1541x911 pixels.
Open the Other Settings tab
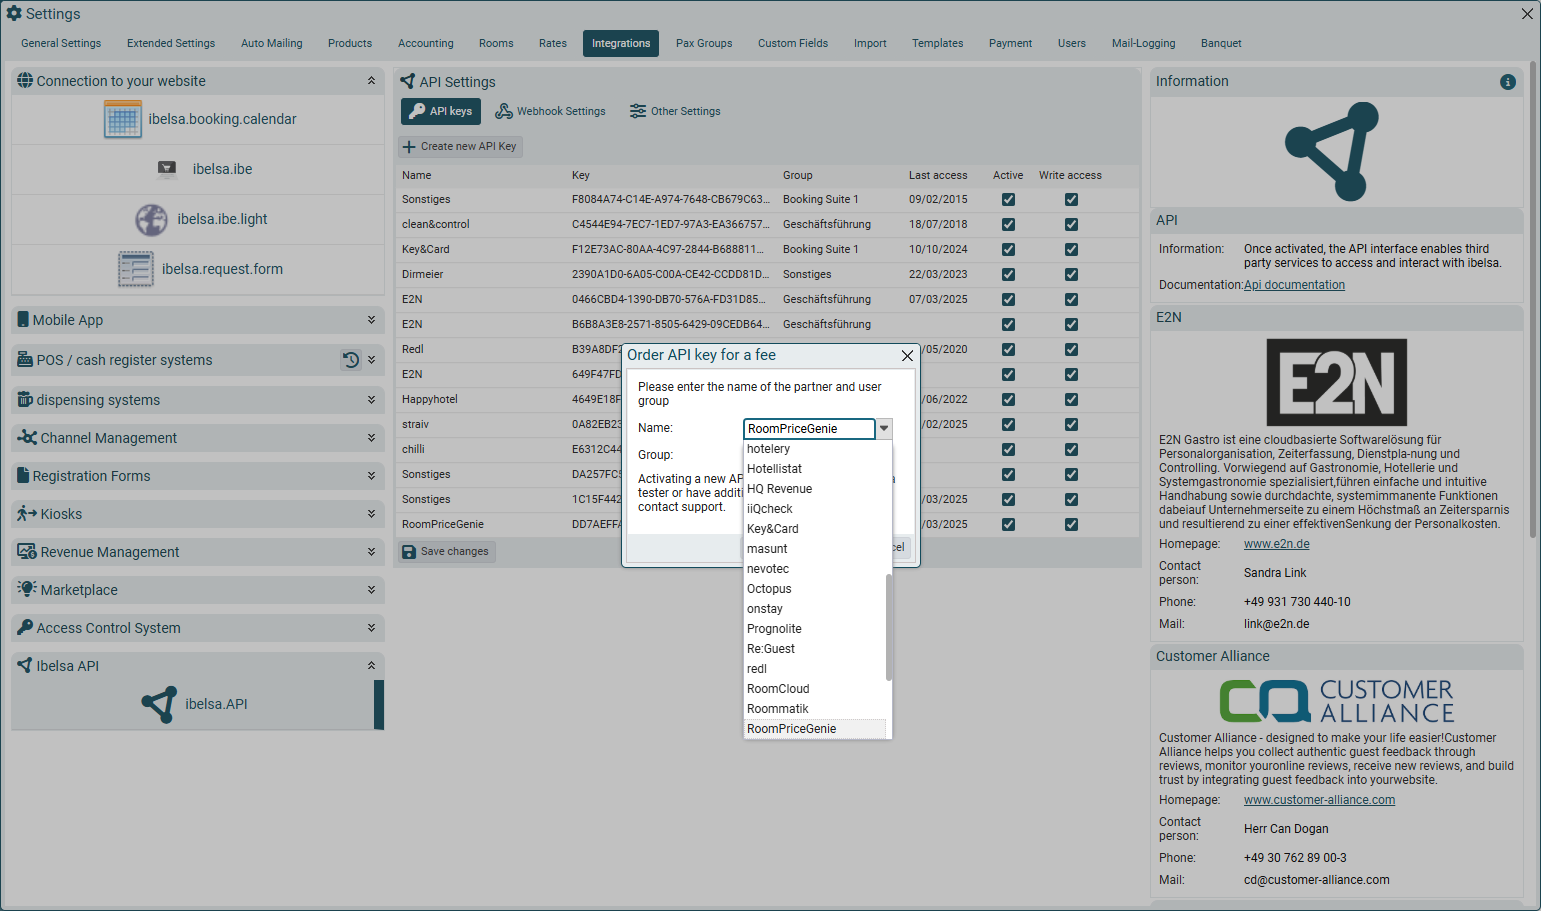pos(675,111)
